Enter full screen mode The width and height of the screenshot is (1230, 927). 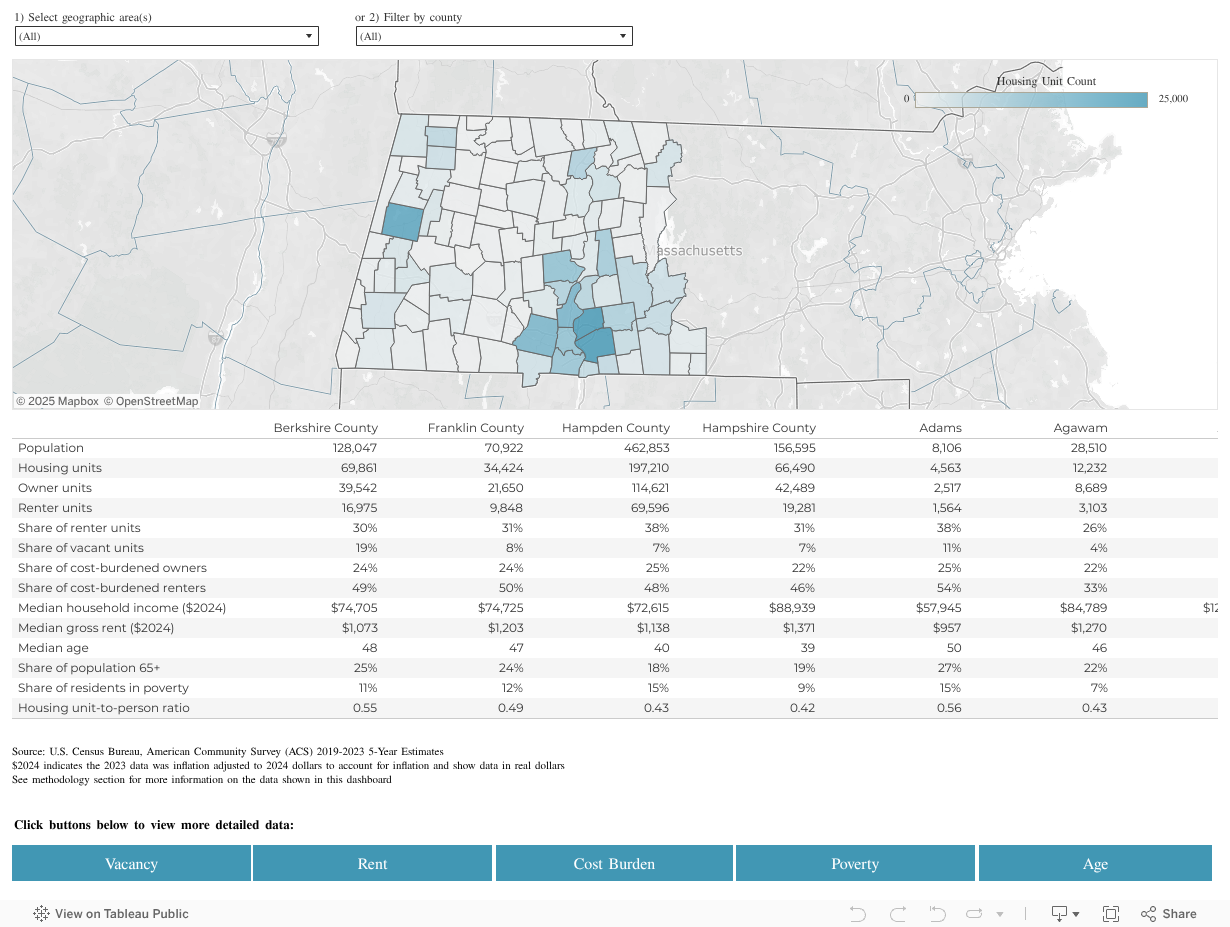point(1110,913)
